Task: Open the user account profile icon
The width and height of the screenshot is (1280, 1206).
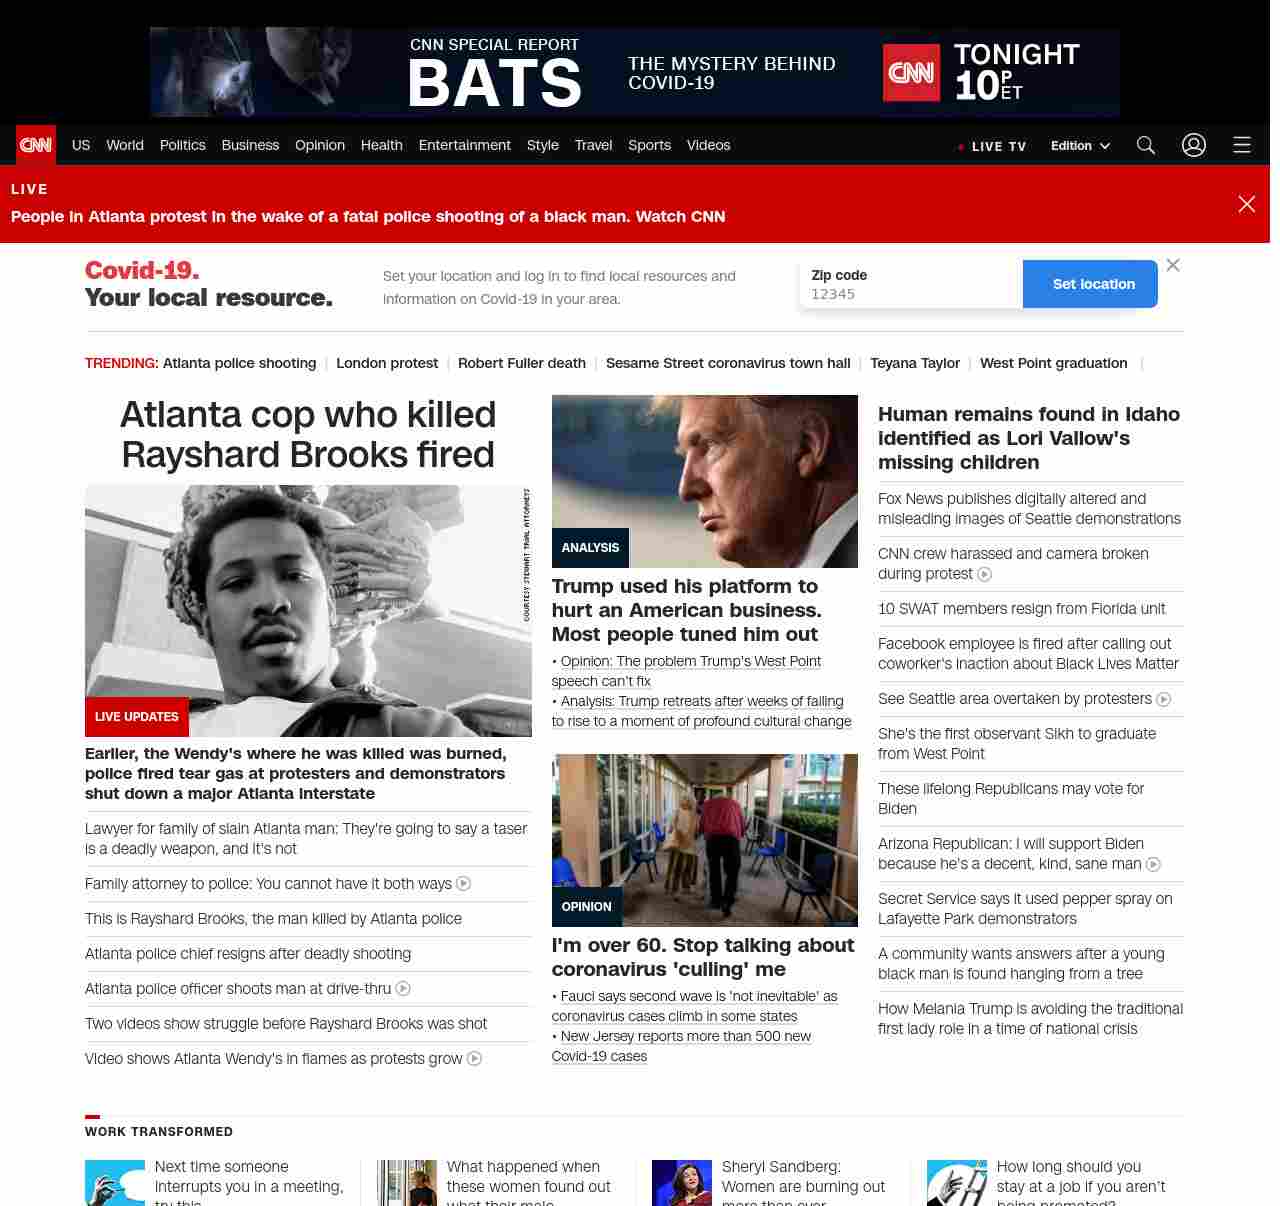Action: [1194, 145]
